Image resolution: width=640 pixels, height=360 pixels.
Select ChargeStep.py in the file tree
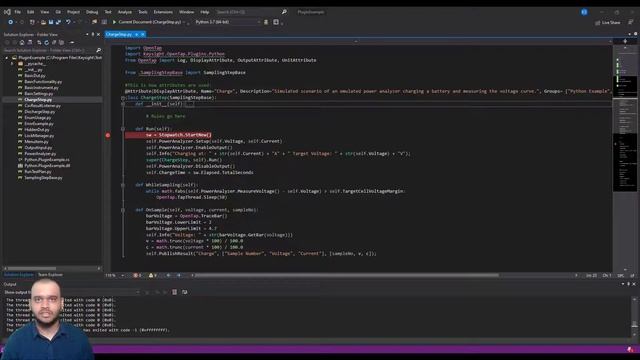pos(38,100)
